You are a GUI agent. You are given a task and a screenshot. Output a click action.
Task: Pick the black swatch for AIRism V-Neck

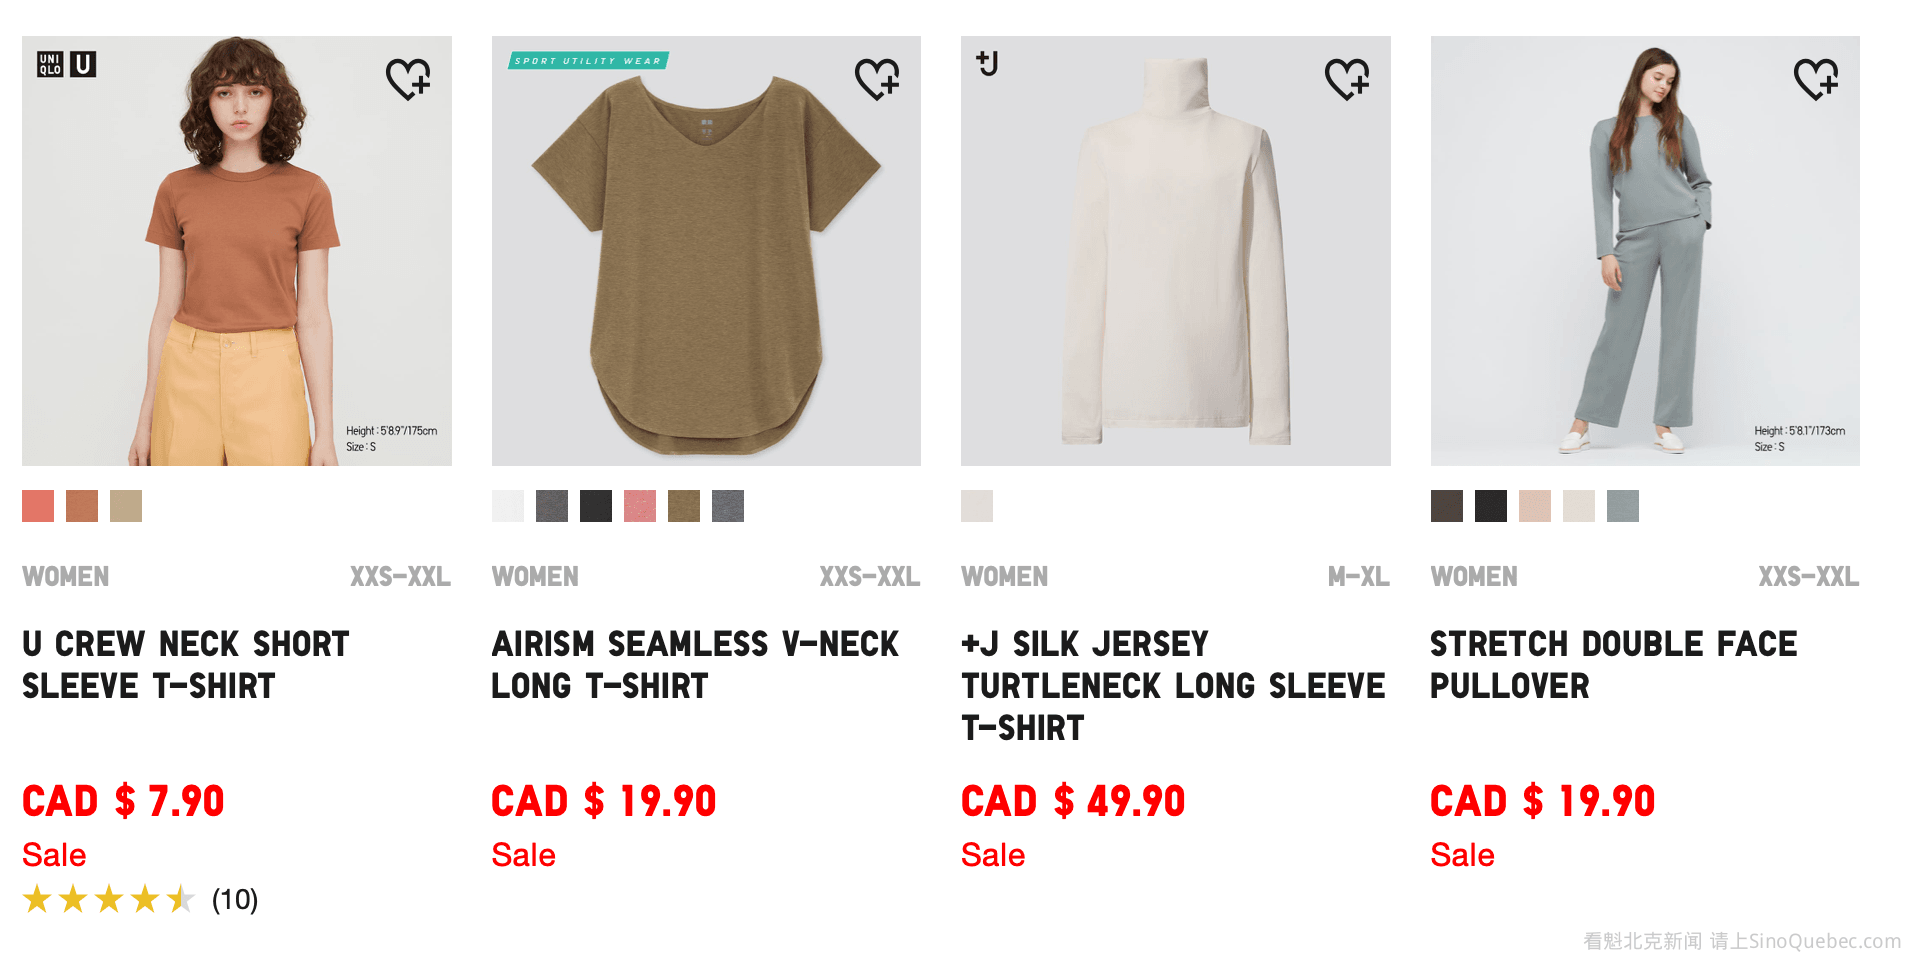(596, 506)
